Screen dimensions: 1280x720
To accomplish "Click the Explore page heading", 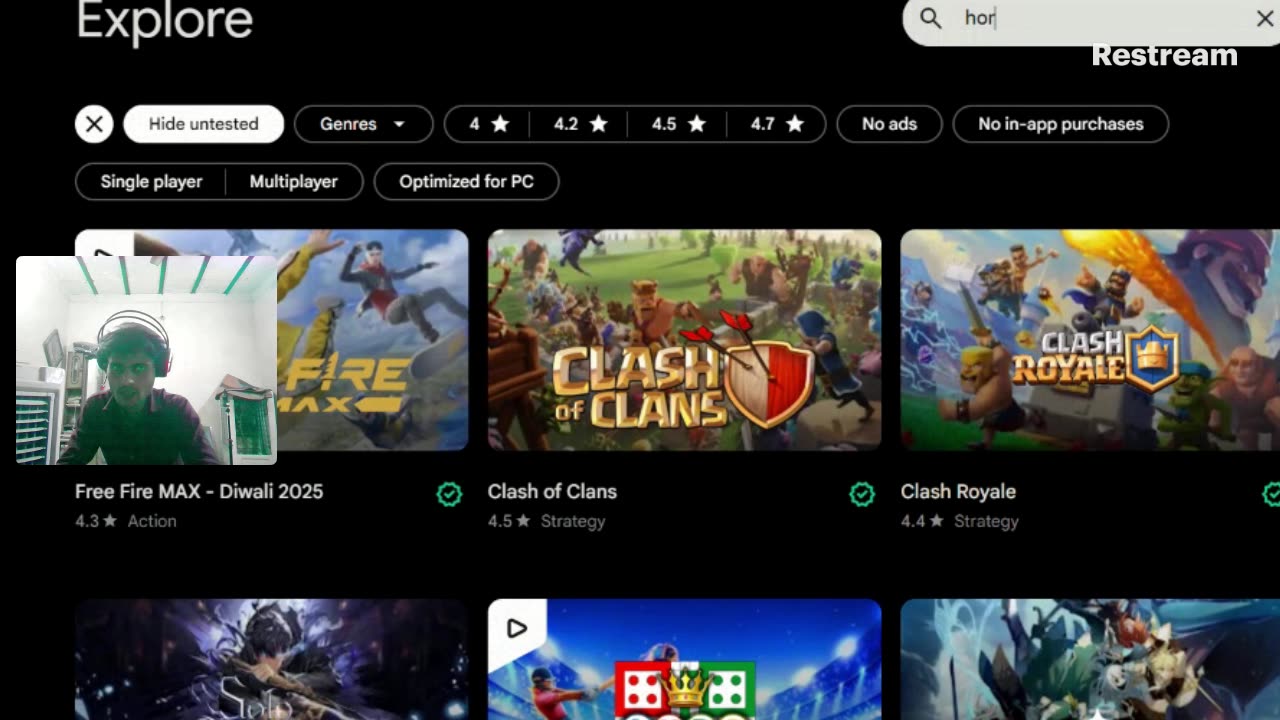I will coord(165,20).
